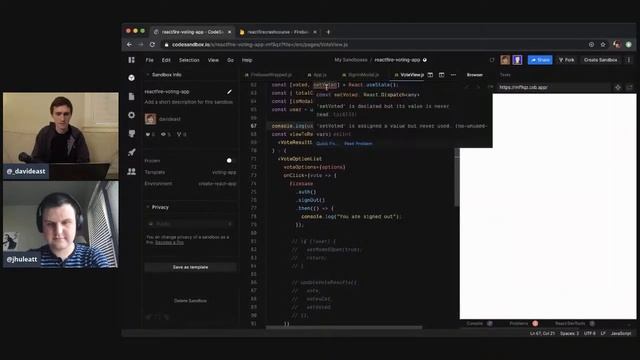Image resolution: width=640 pixels, height=360 pixels.
Task: Click preview refresh icon left of preview URL
Action: pos(490,87)
